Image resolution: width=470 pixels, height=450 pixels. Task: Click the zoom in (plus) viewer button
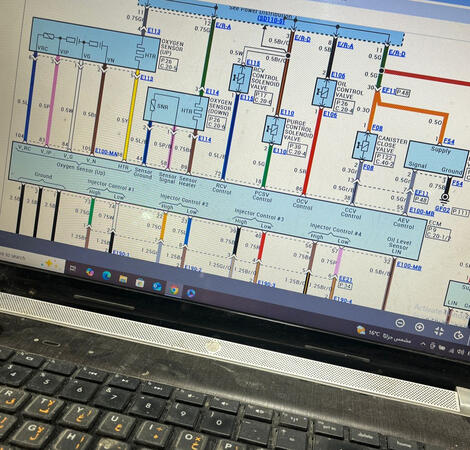pyautogui.click(x=419, y=327)
